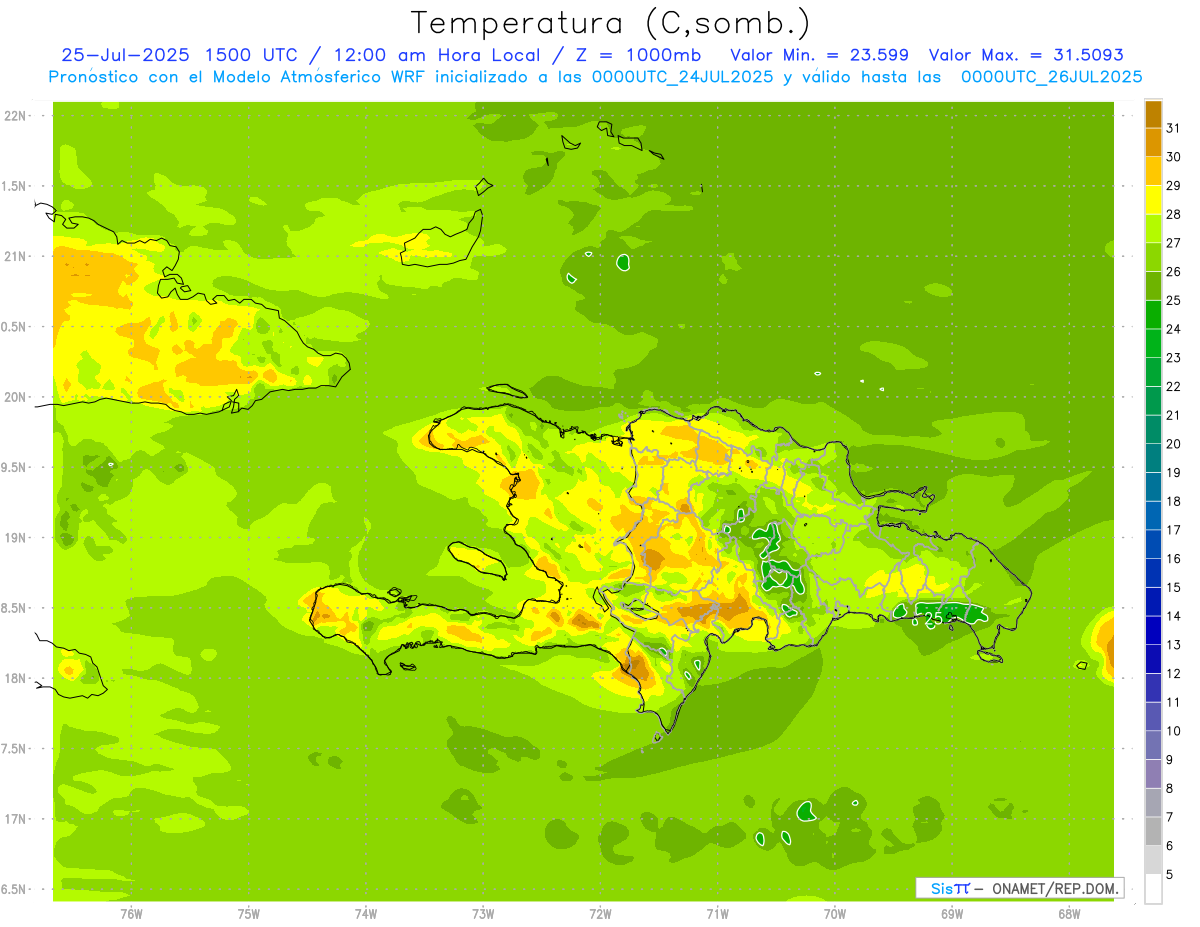Select the '0000UTC_26JUL2025' valid-until time

pos(1051,76)
